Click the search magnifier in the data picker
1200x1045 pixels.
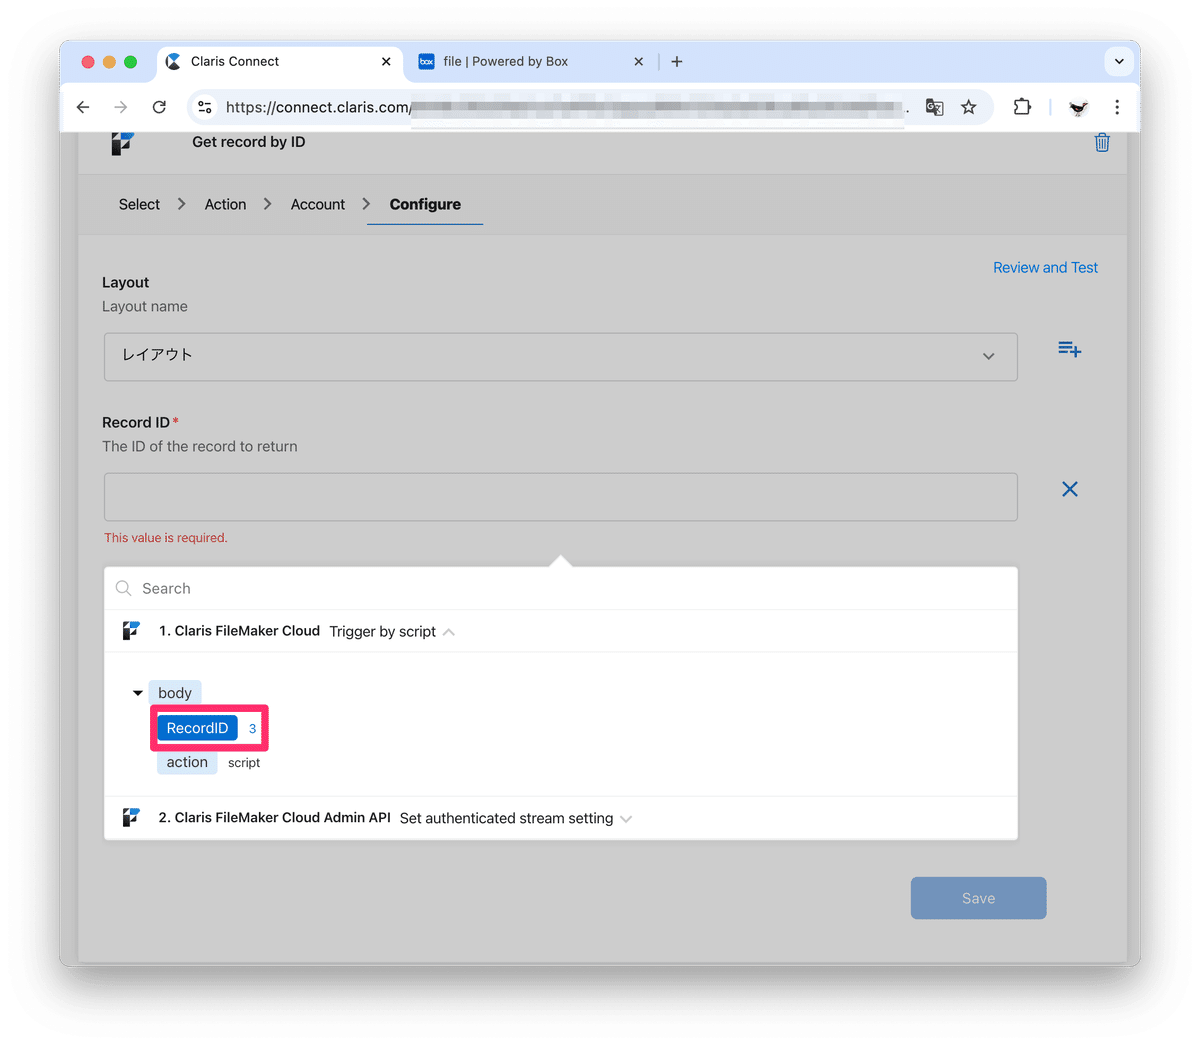coord(123,588)
